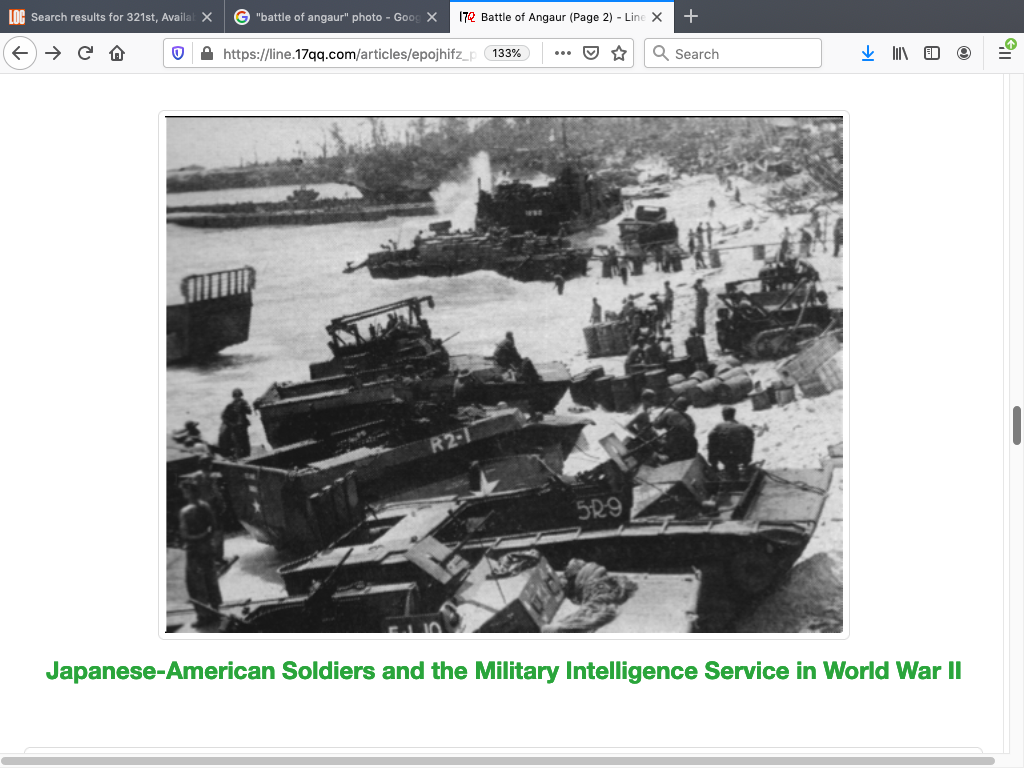Switch to the Search results for 321st tab
This screenshot has height=768, width=1024.
(105, 17)
